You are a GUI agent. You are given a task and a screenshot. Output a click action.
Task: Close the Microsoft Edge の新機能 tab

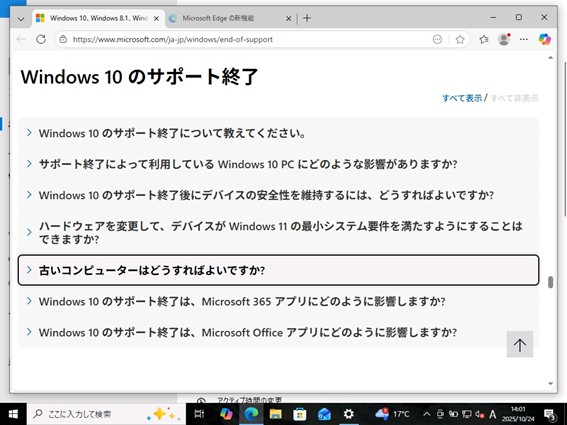click(289, 18)
